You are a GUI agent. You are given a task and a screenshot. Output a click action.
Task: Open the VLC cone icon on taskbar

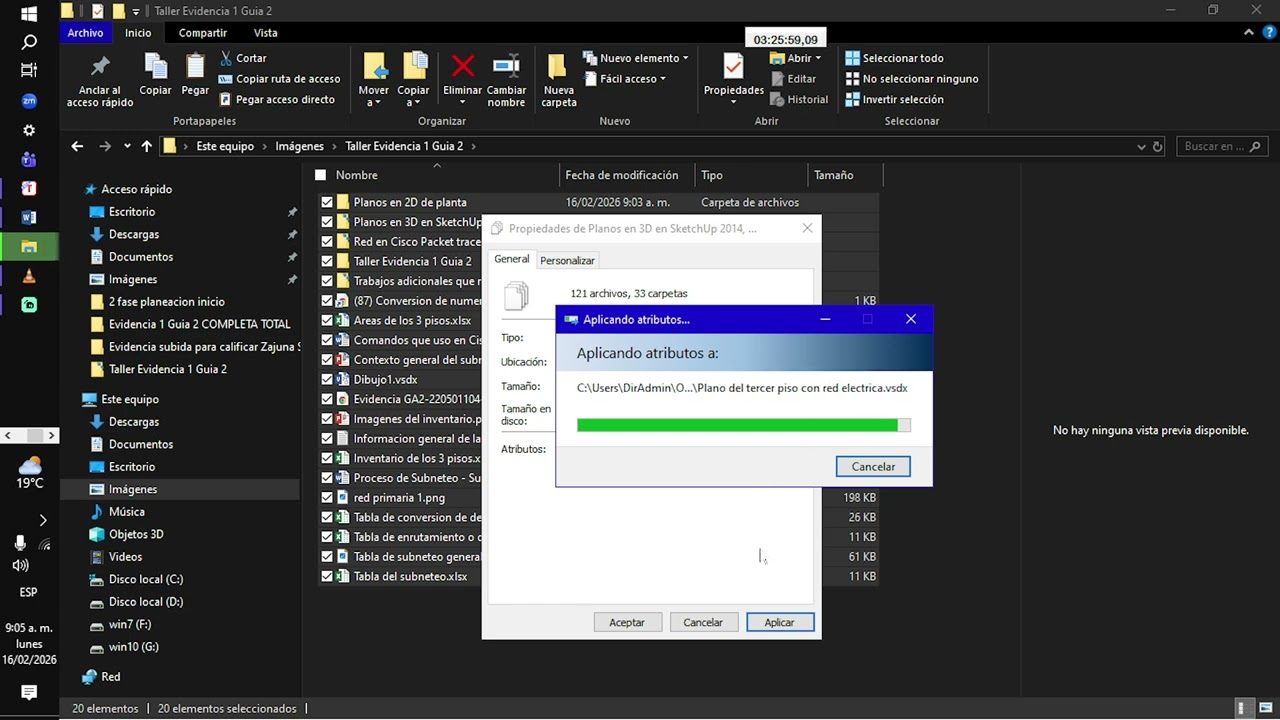pos(29,276)
